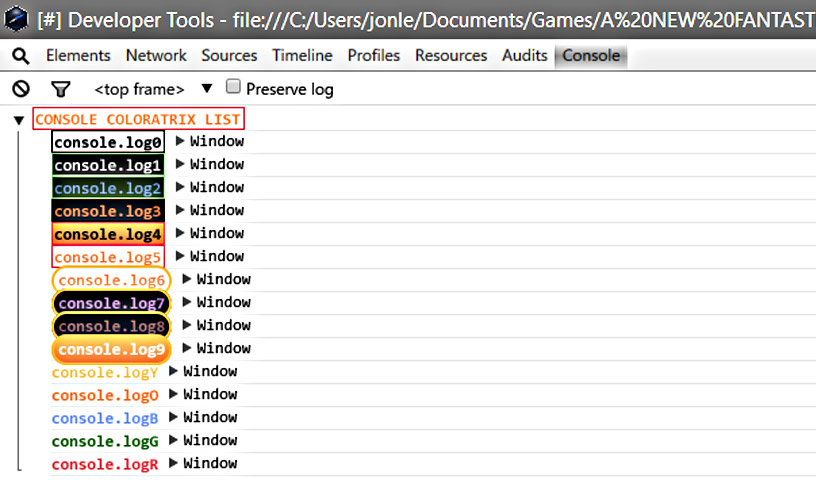Expand the Window object next to console.log1
Viewport: 816px width, 480px height.
[180, 163]
